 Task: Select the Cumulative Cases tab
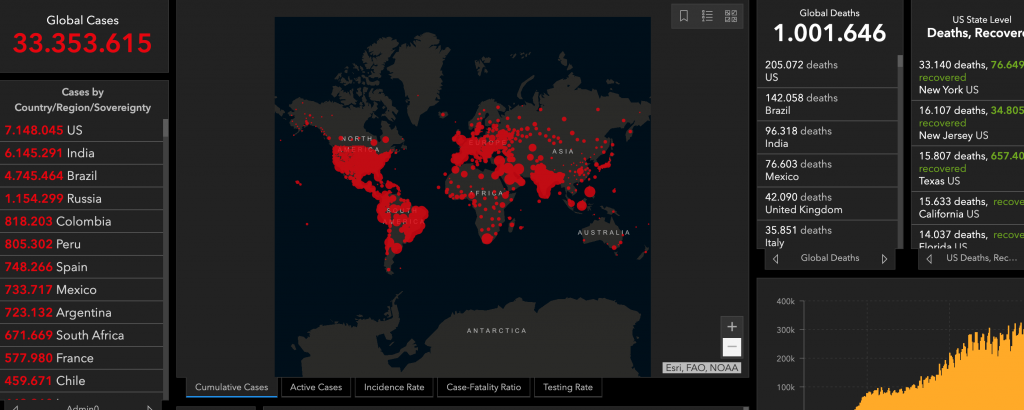(x=231, y=387)
